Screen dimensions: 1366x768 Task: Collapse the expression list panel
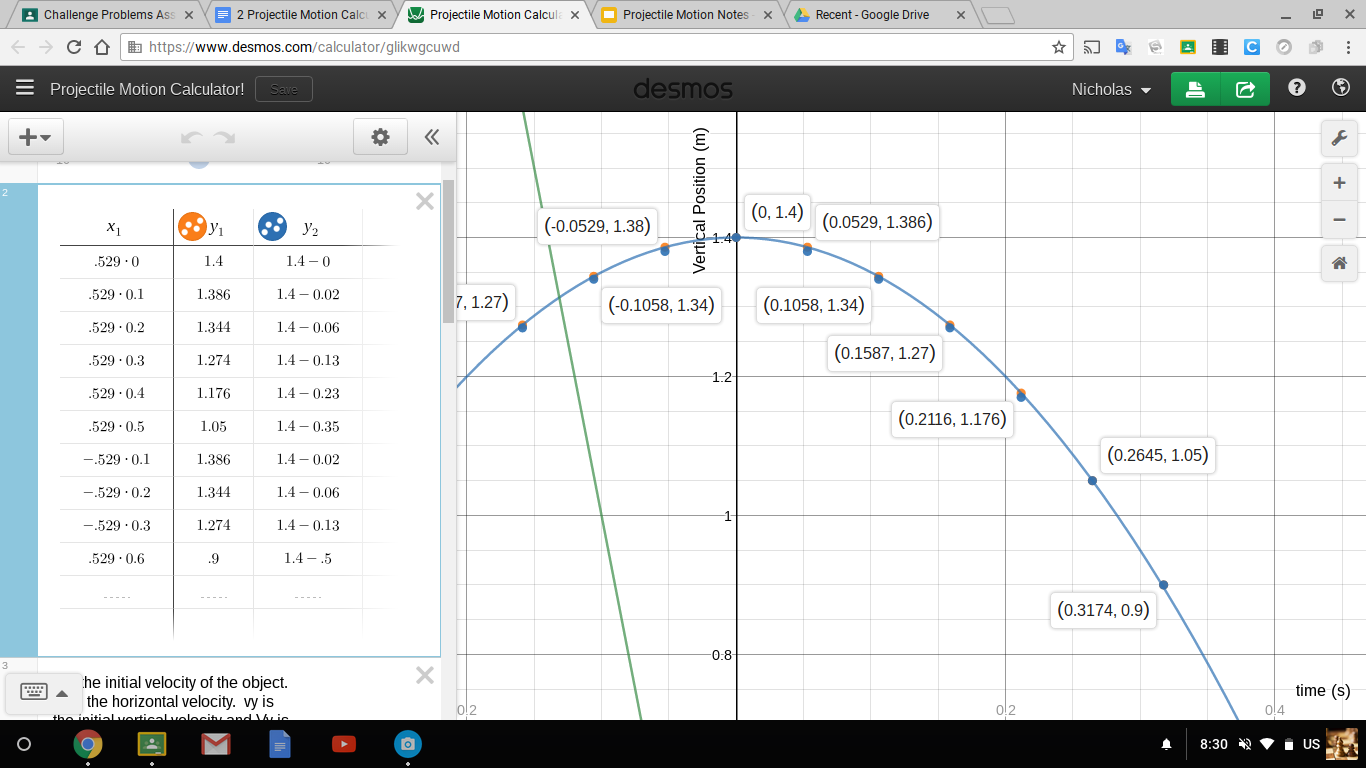[x=432, y=137]
